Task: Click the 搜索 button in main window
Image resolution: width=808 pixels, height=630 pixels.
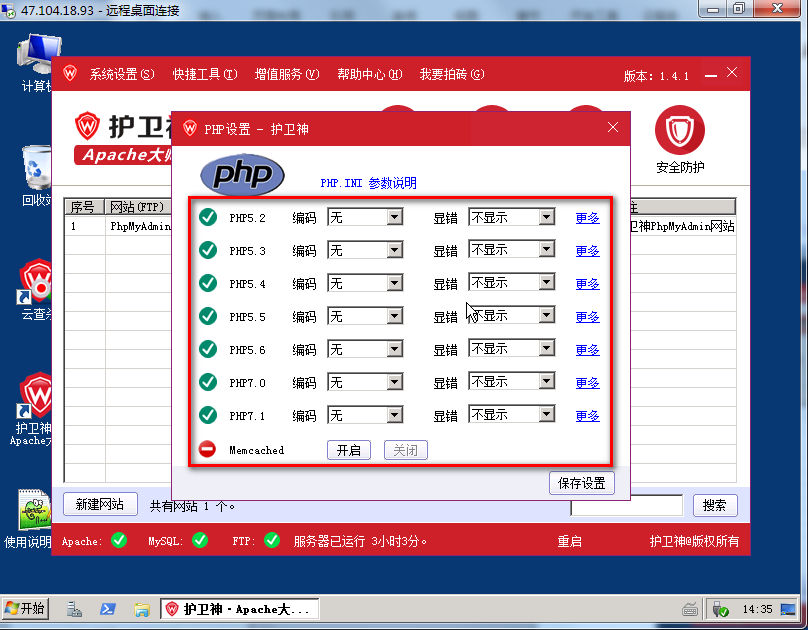Action: (715, 505)
